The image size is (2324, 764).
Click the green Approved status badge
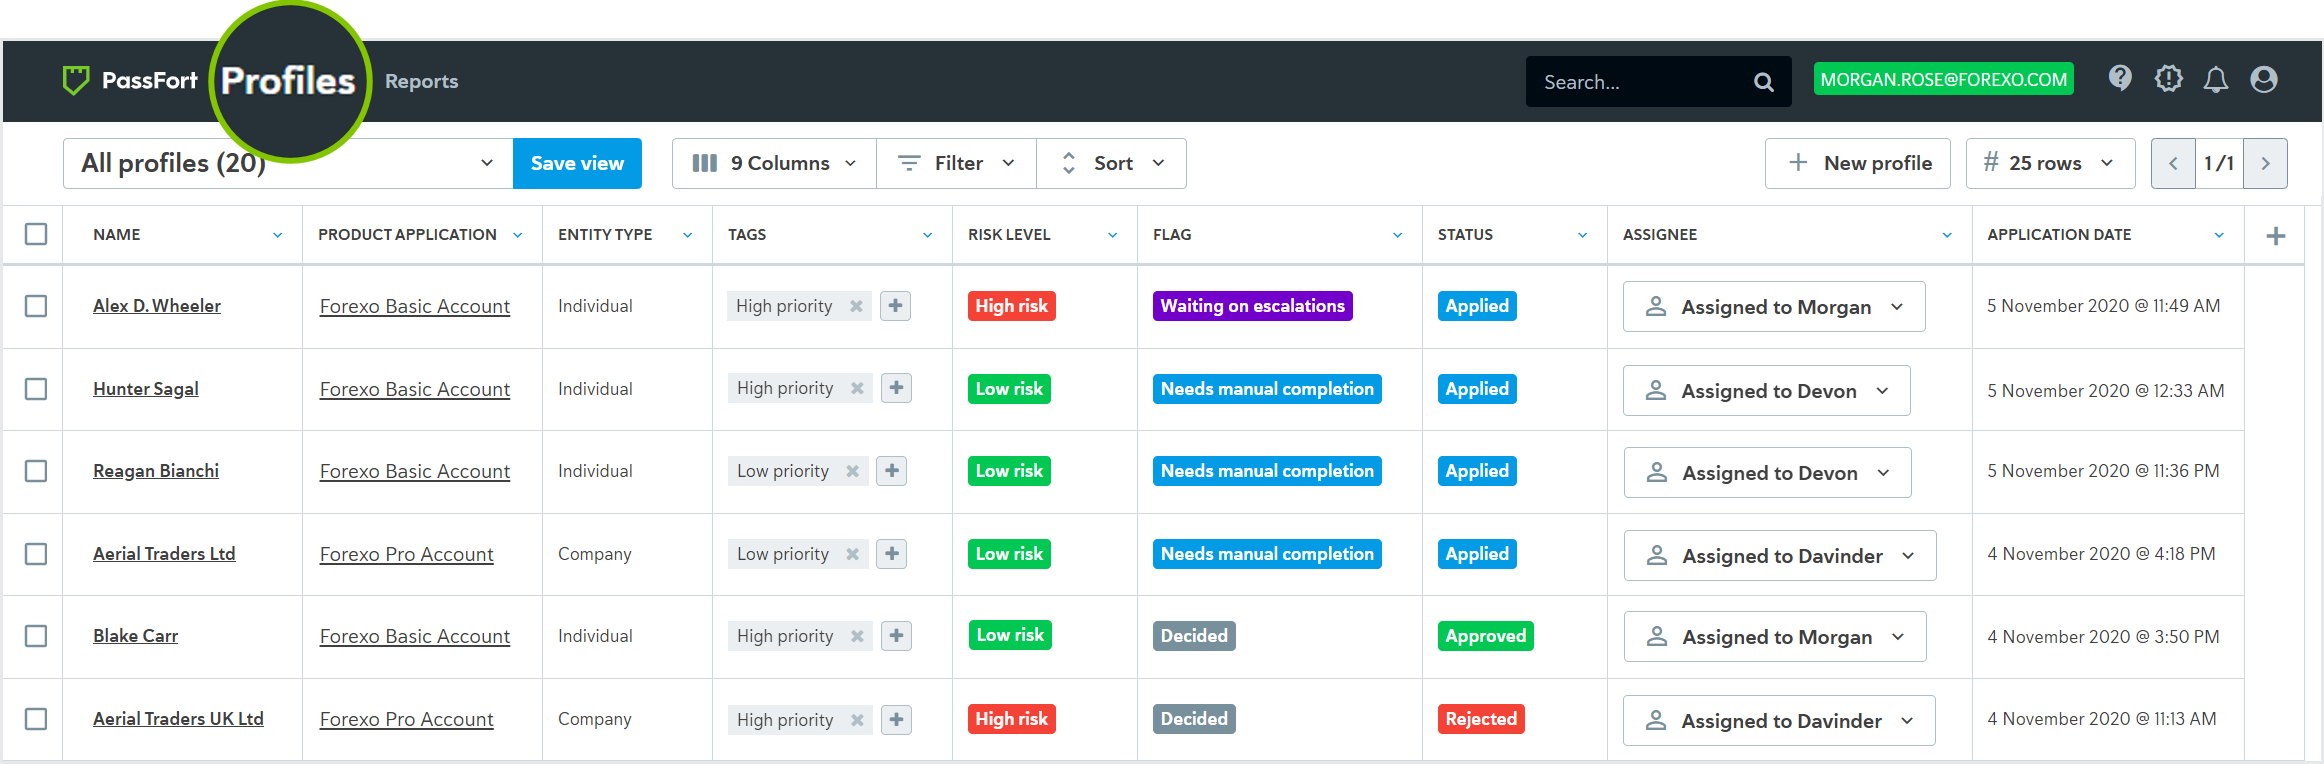point(1485,636)
